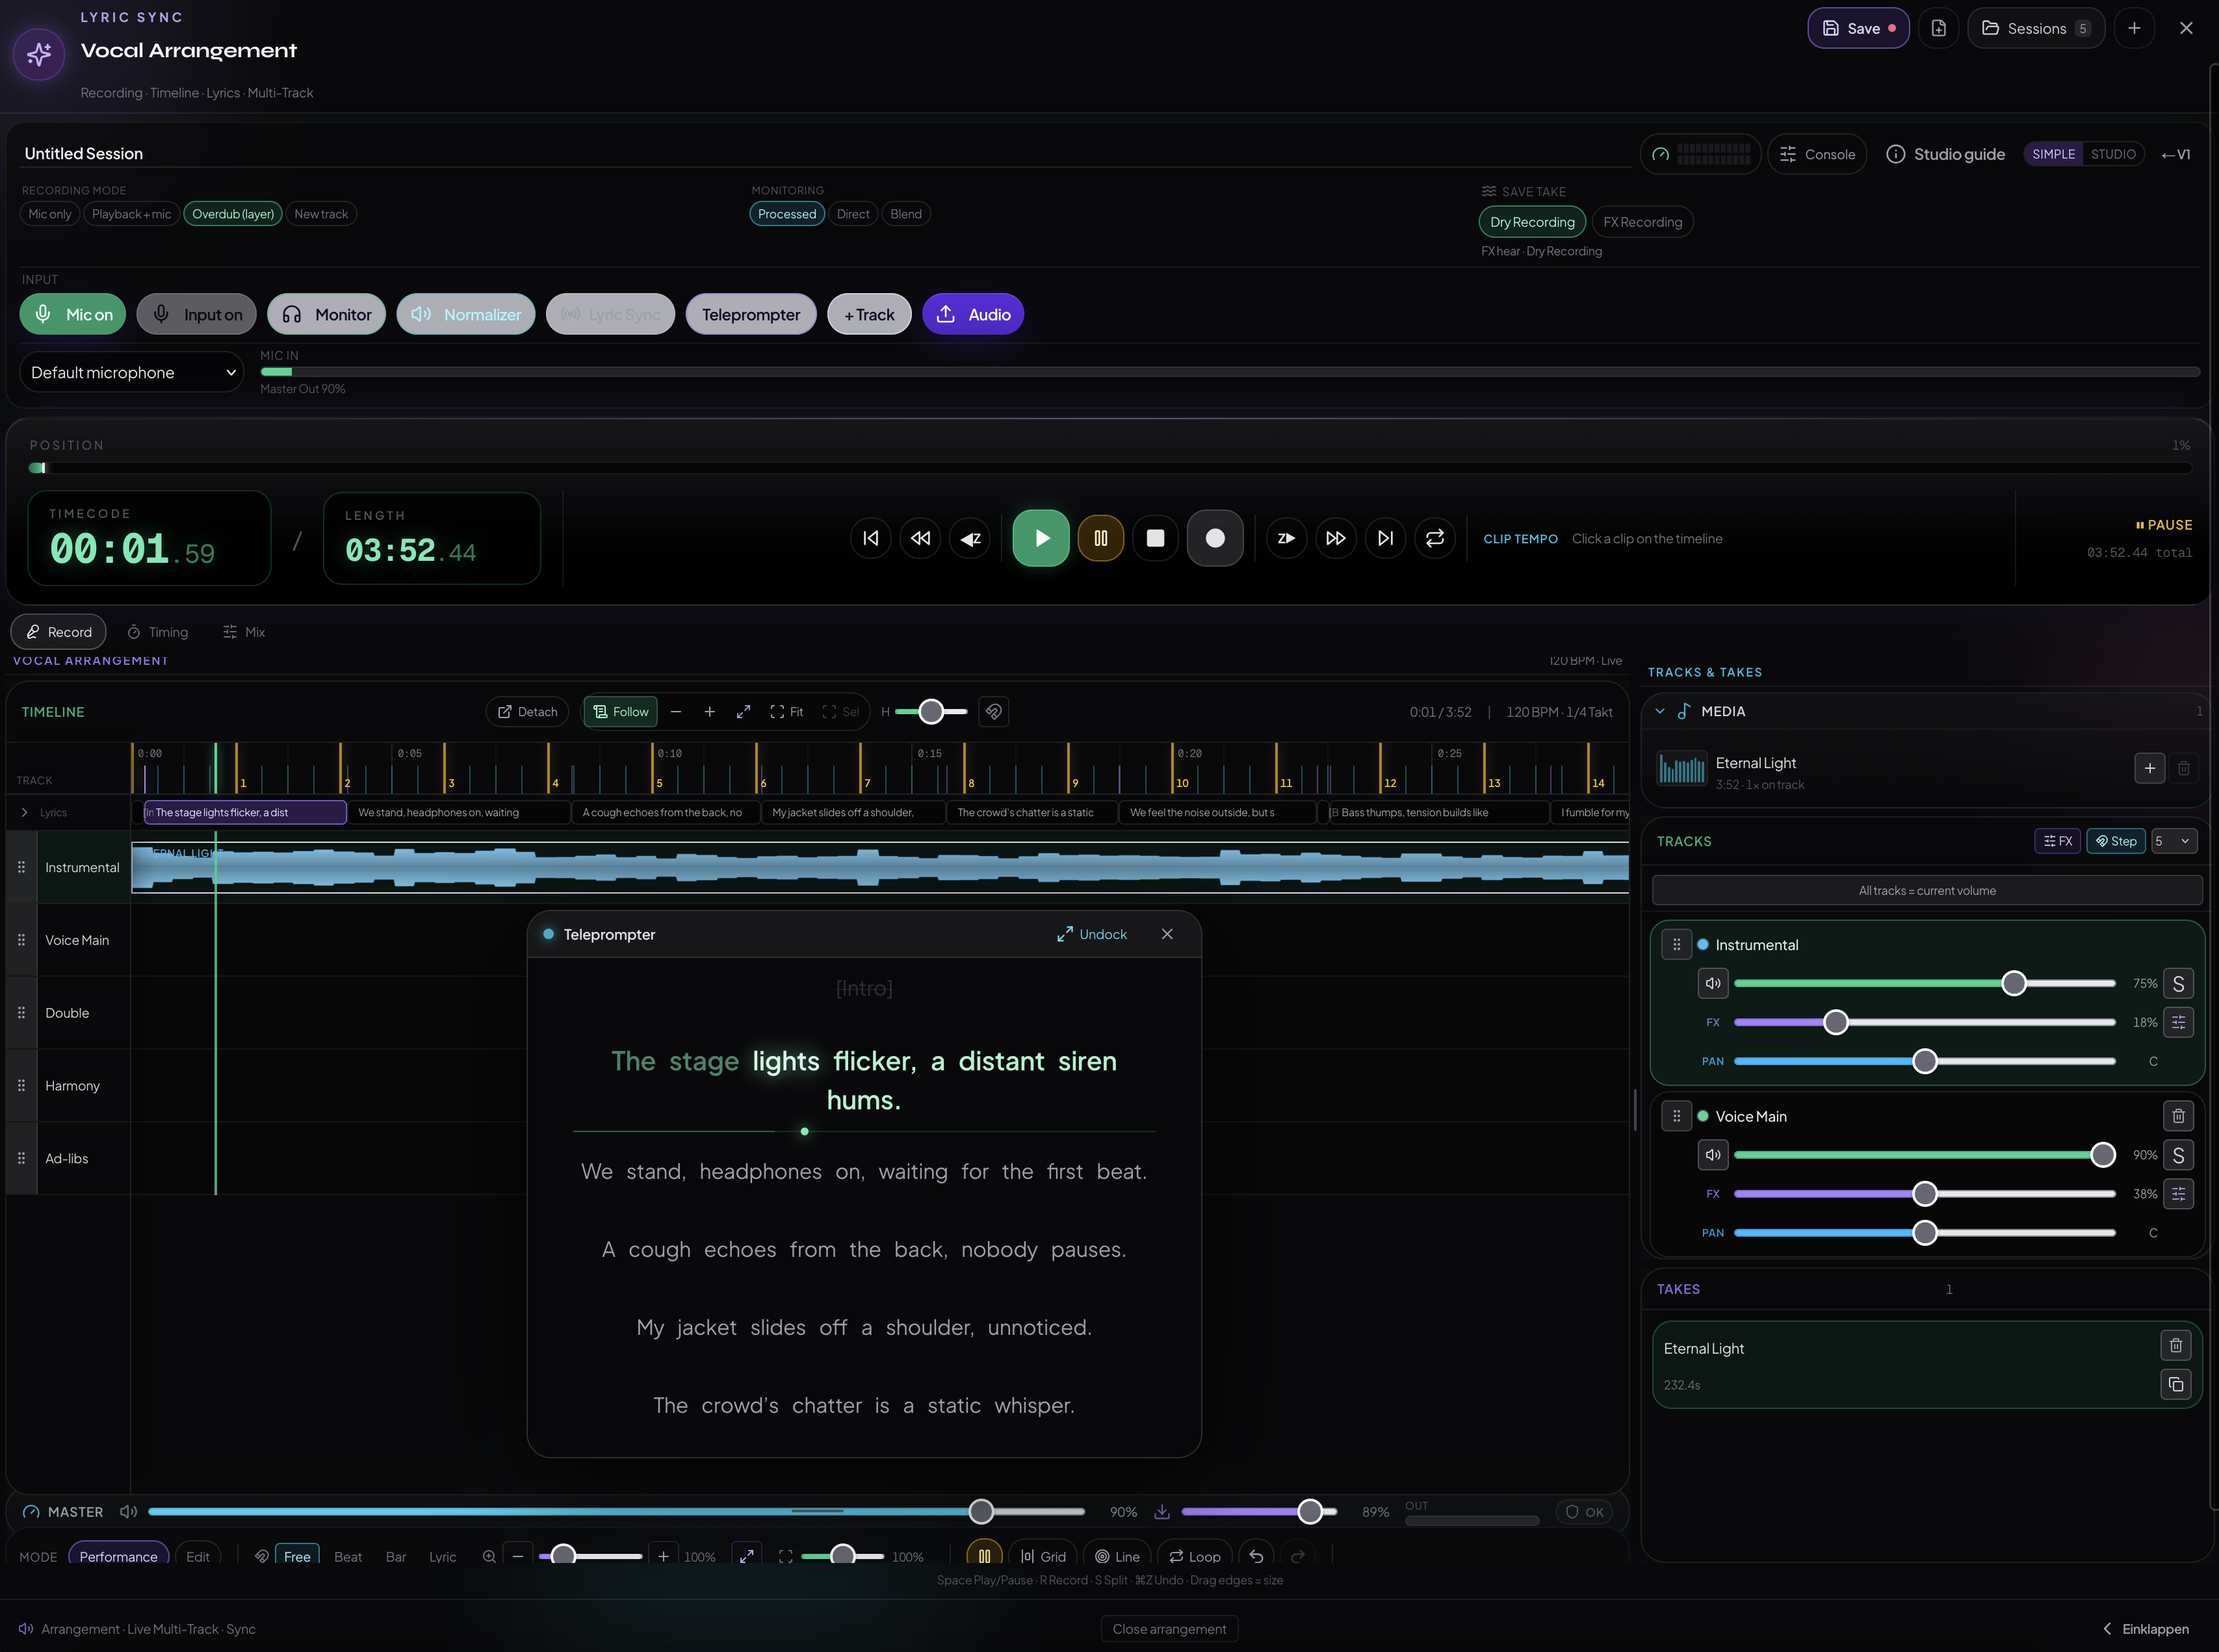Click the Stop transport button
Viewport: 2219px width, 1652px height.
point(1155,538)
